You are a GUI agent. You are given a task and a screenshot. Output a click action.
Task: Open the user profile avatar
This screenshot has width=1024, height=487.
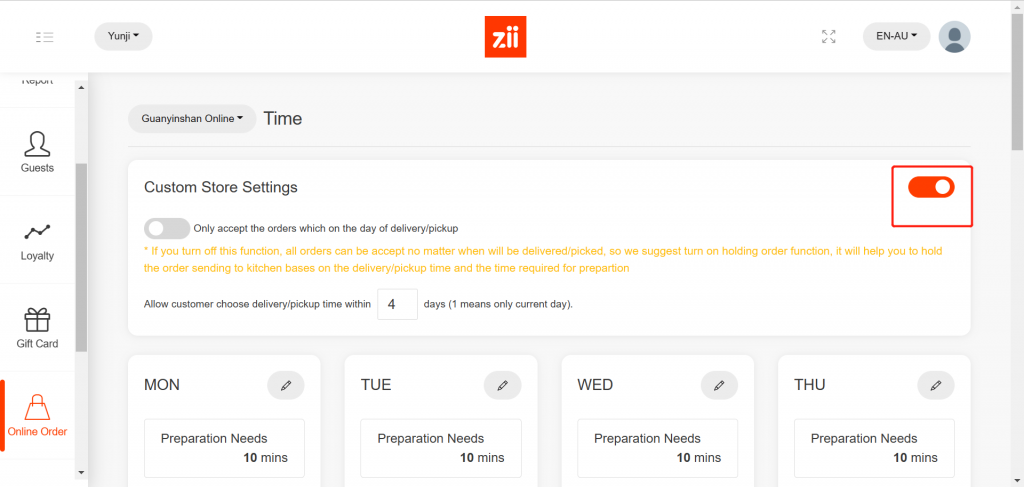[x=954, y=37]
